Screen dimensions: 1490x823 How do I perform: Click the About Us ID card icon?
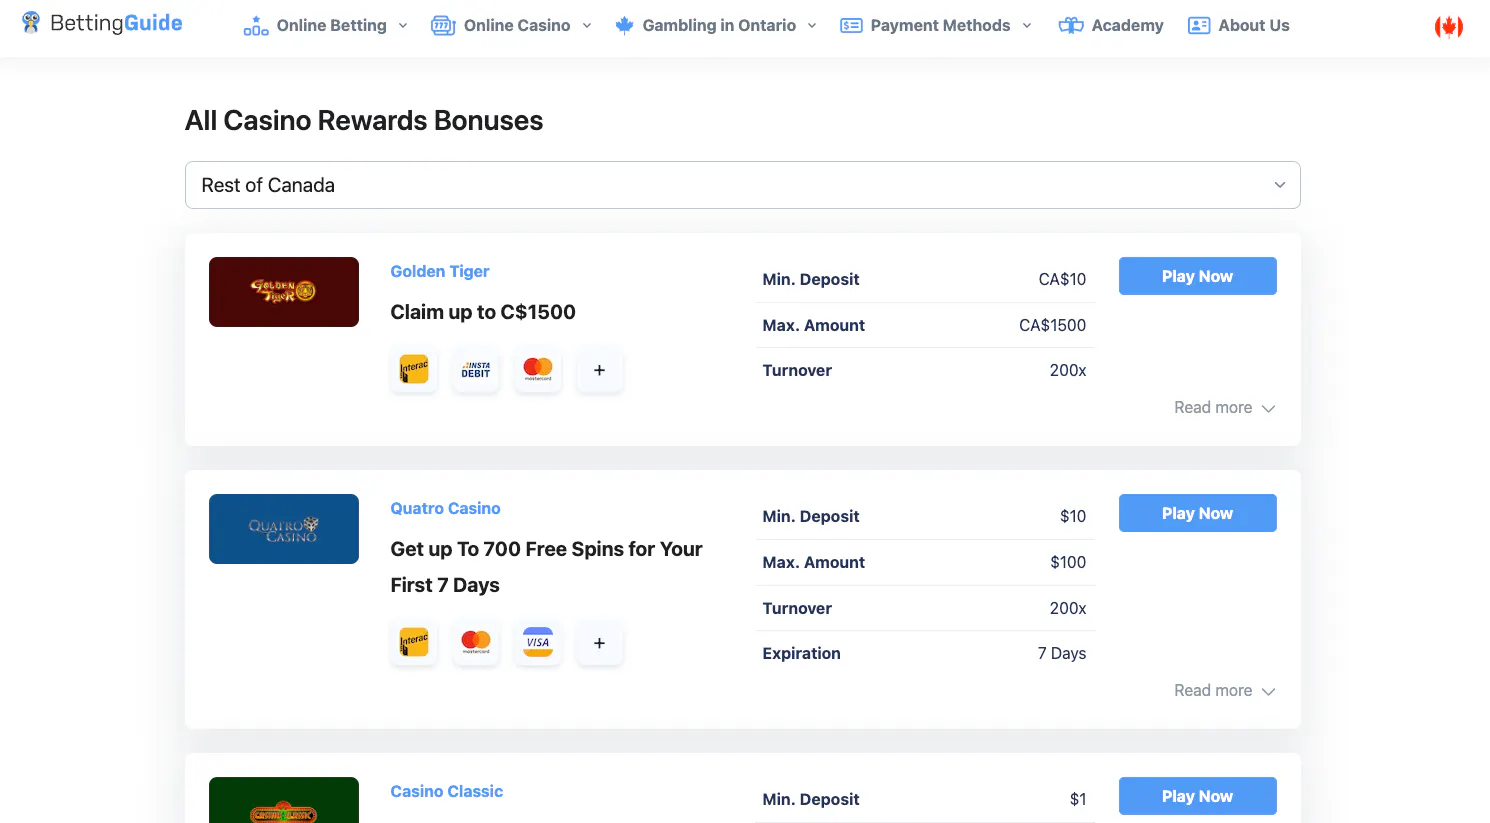1199,26
